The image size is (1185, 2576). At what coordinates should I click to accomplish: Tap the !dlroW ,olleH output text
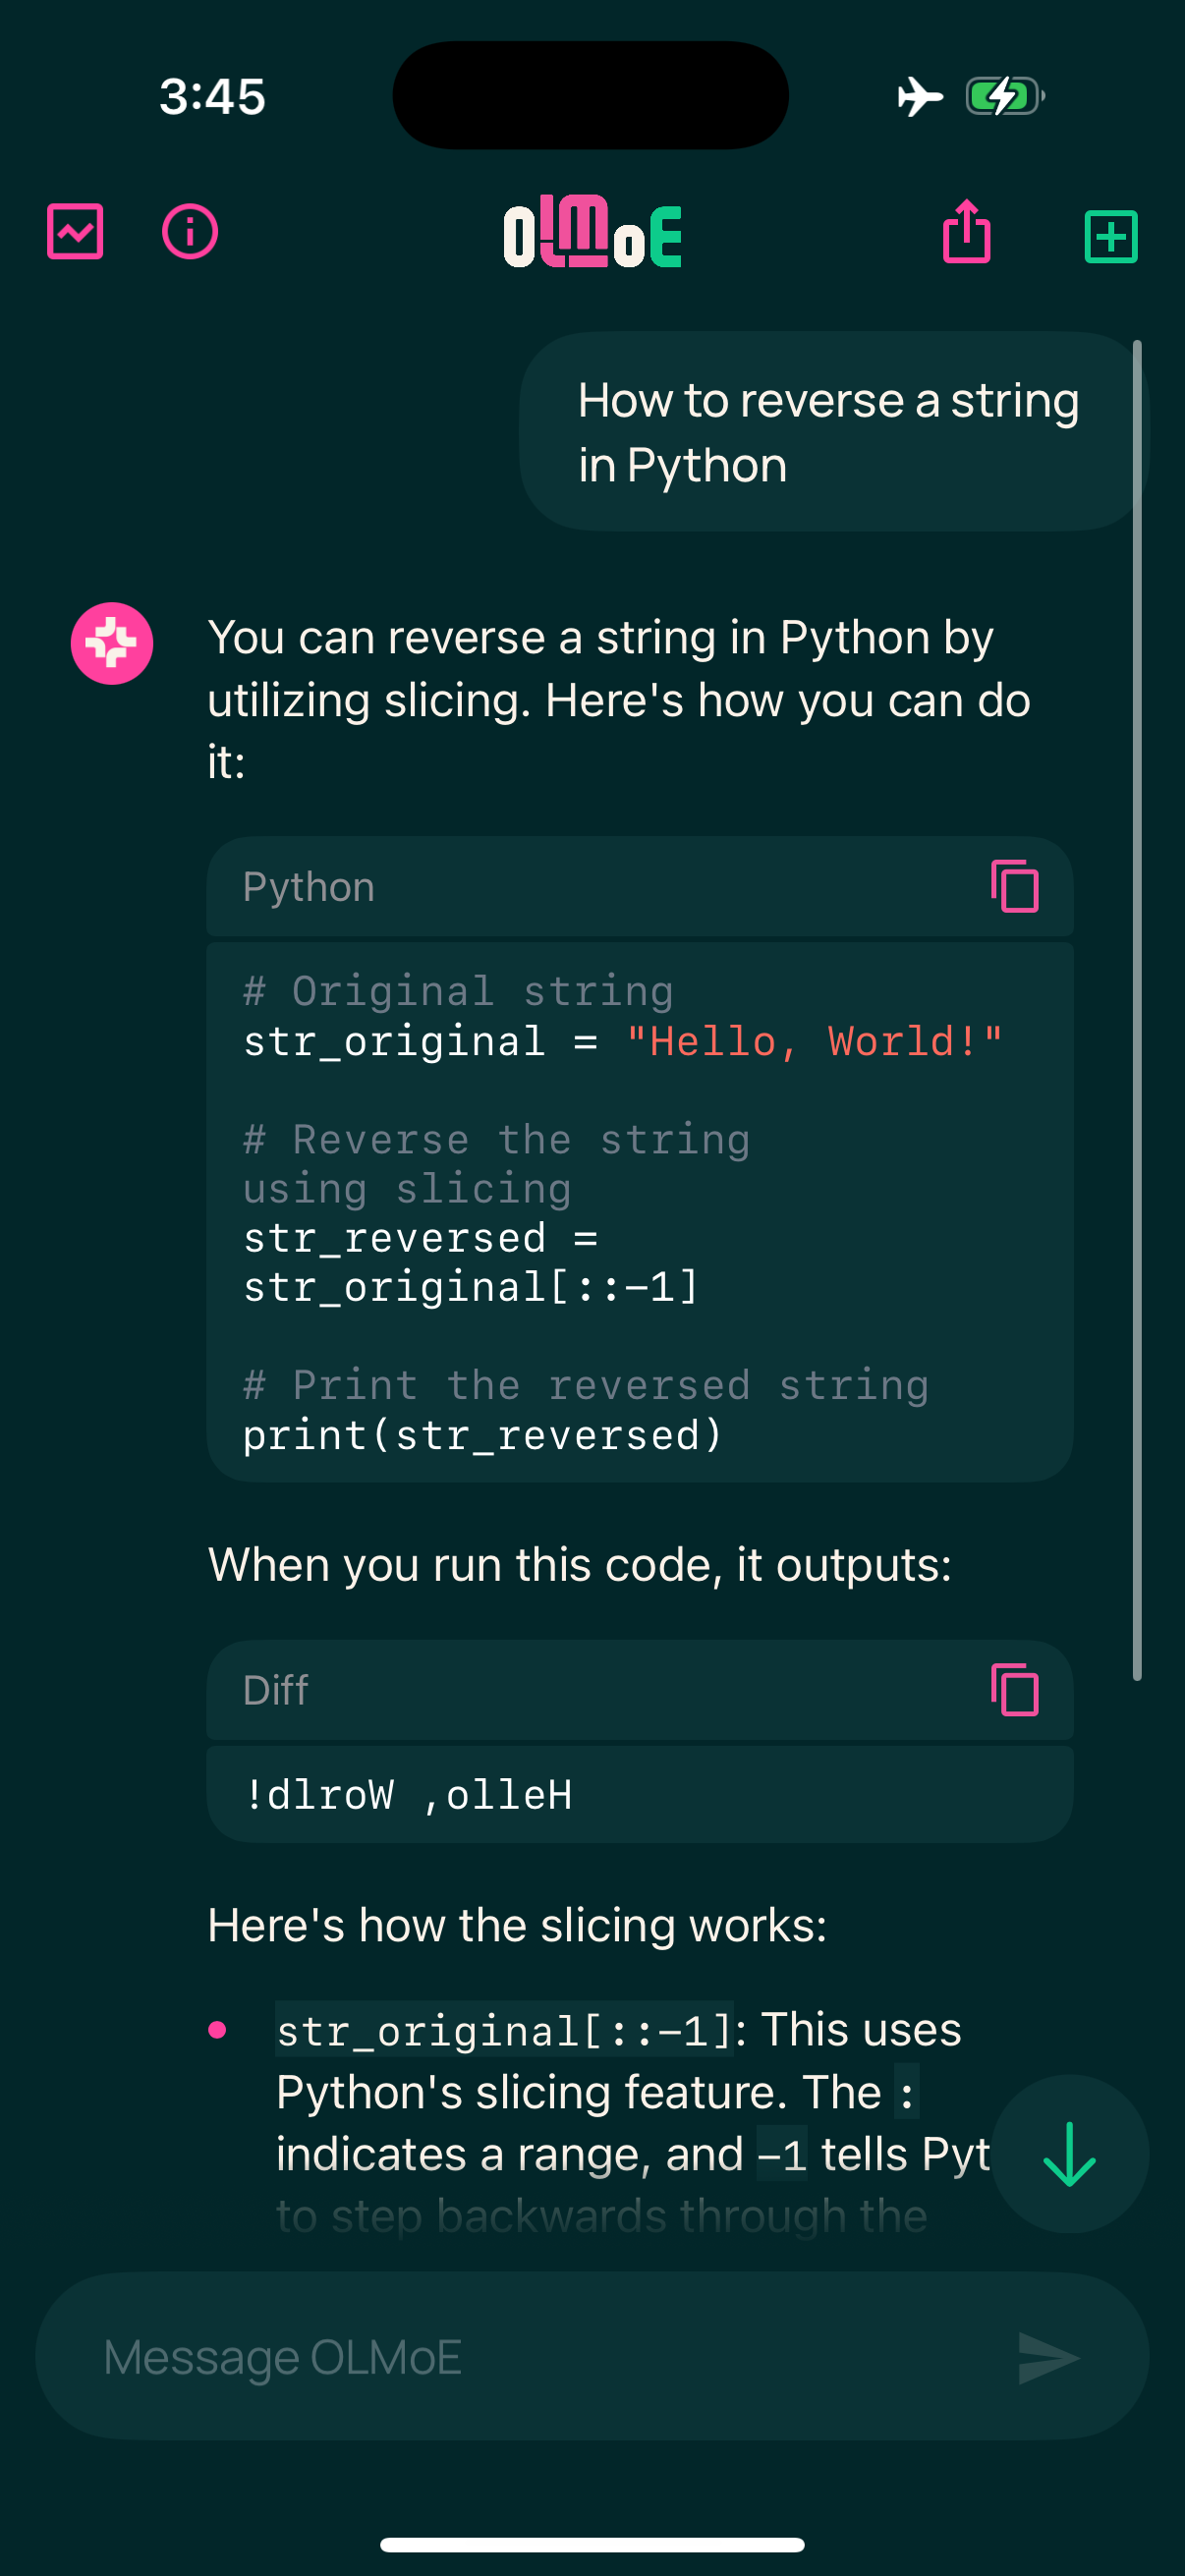point(408,1795)
